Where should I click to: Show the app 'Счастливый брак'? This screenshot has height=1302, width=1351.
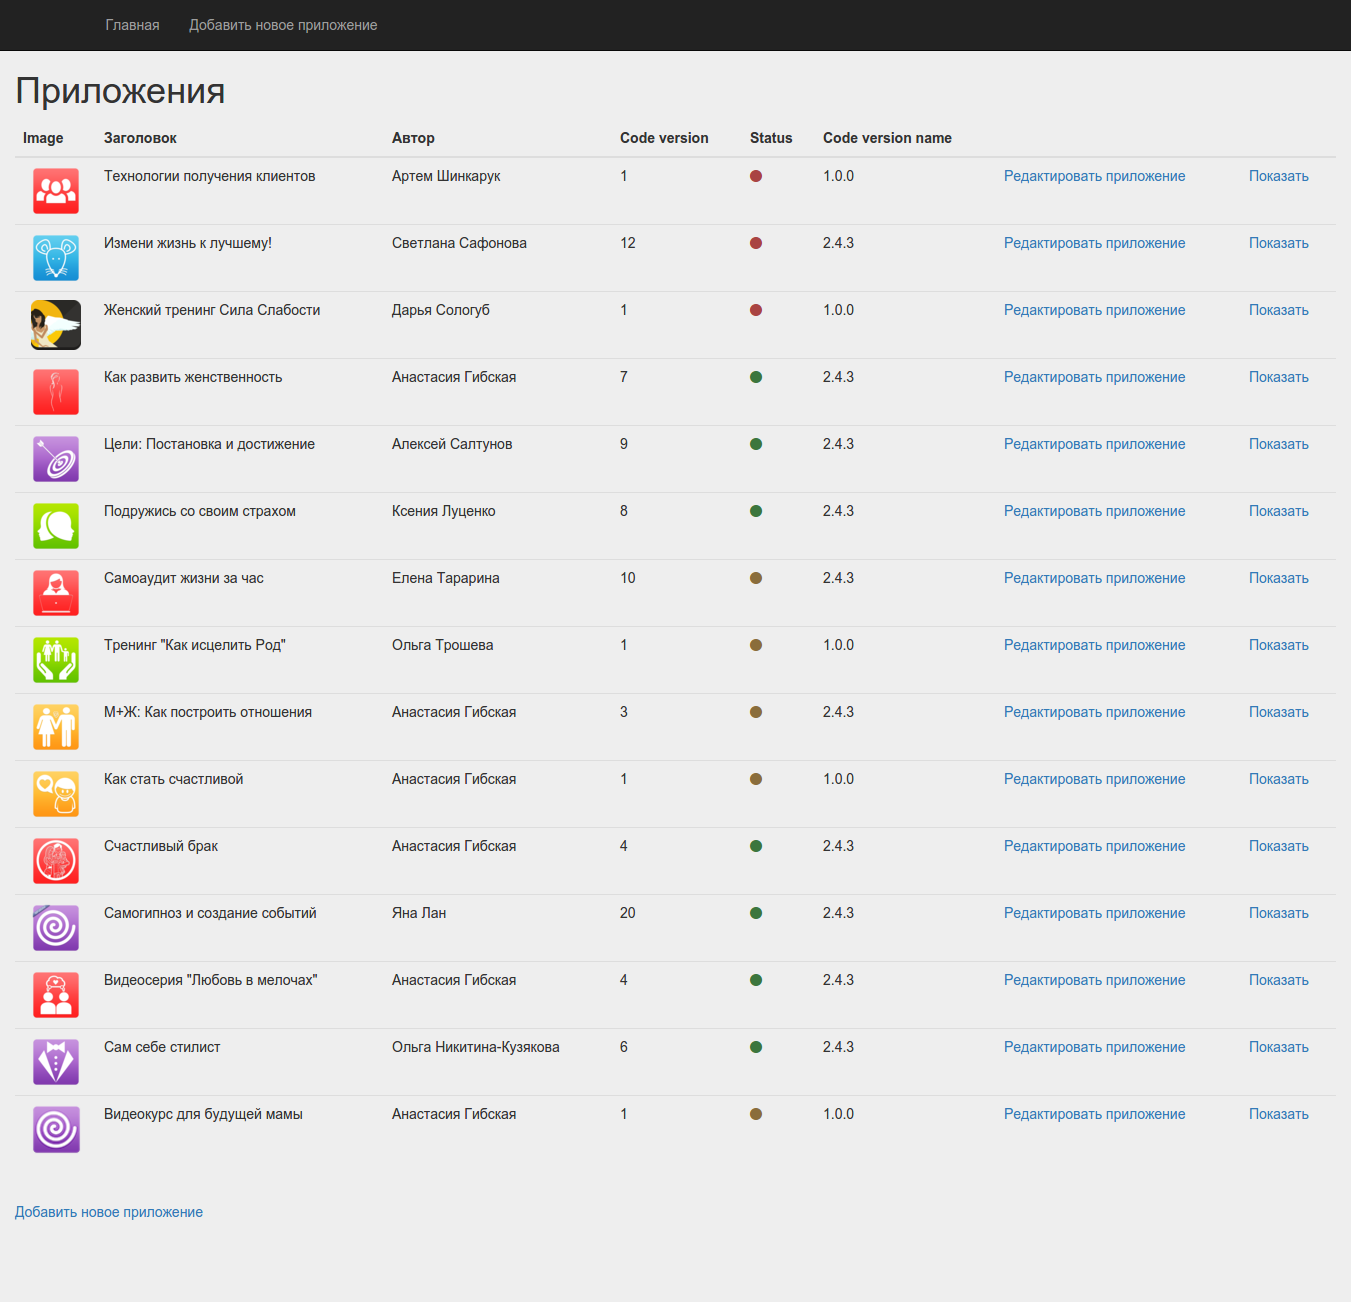(1278, 846)
